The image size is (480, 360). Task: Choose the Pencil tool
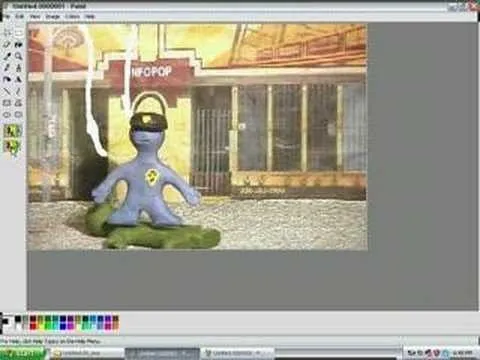tap(7, 68)
